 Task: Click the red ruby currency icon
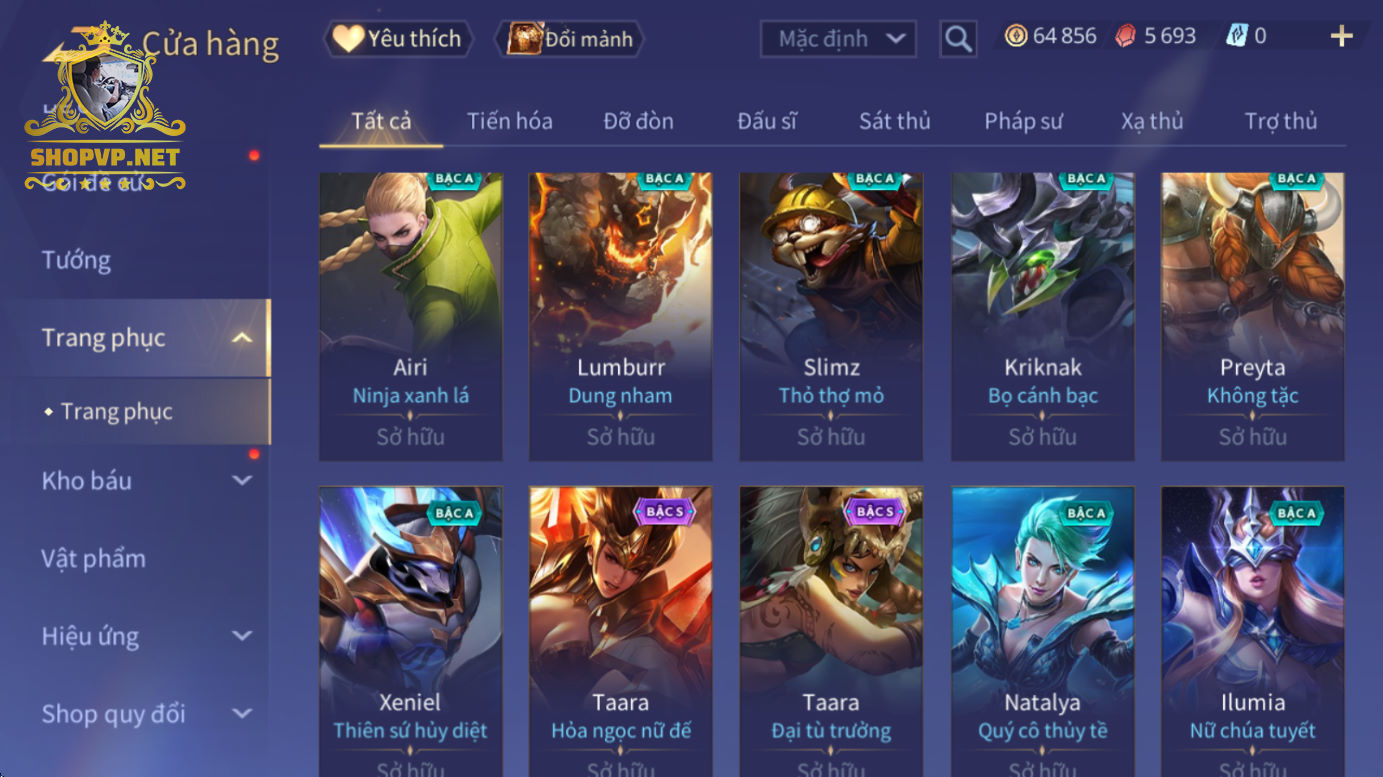coord(1126,36)
